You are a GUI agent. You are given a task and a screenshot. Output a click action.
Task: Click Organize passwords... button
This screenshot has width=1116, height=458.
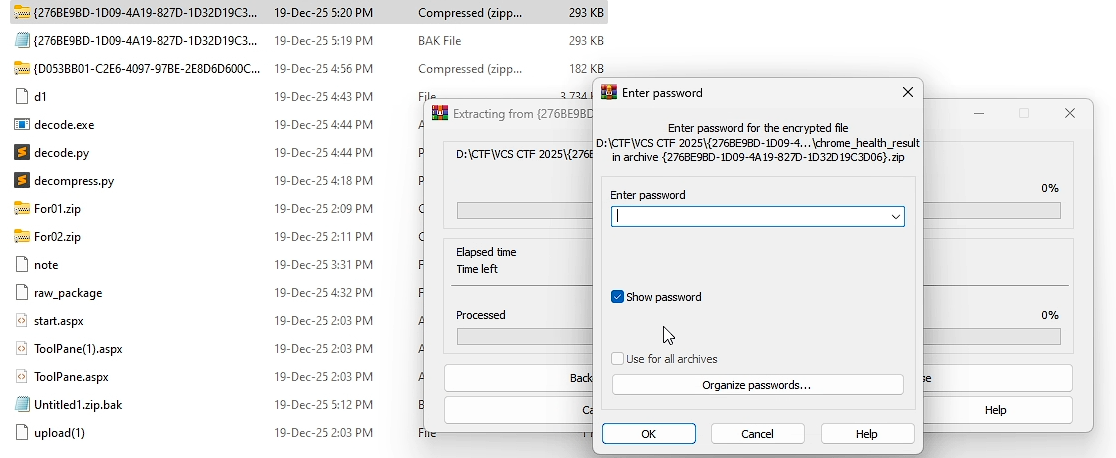tap(757, 385)
